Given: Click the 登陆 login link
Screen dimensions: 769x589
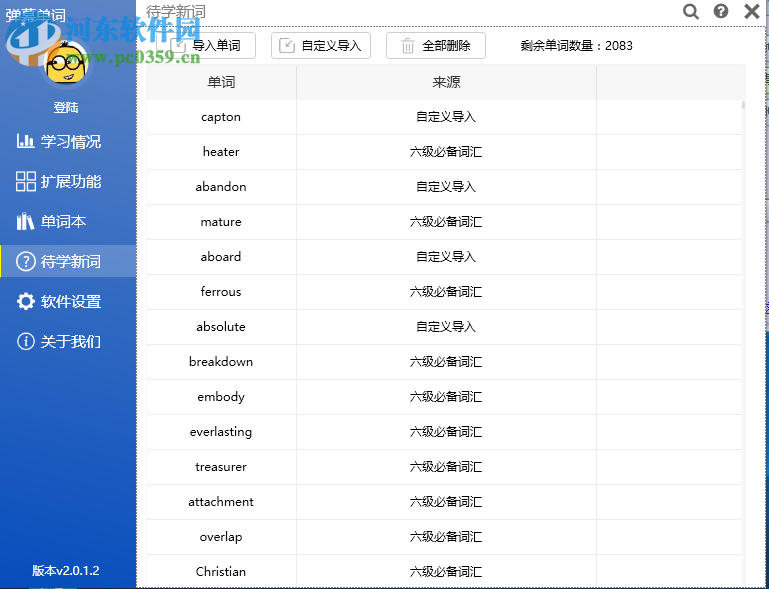Looking at the screenshot, I should (x=66, y=107).
